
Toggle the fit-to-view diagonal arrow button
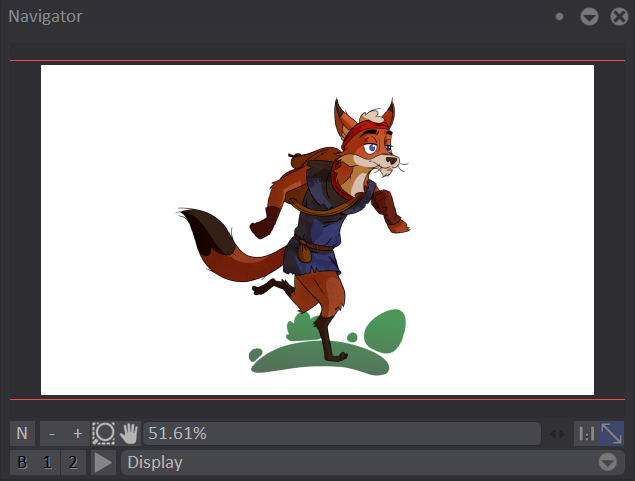click(611, 433)
